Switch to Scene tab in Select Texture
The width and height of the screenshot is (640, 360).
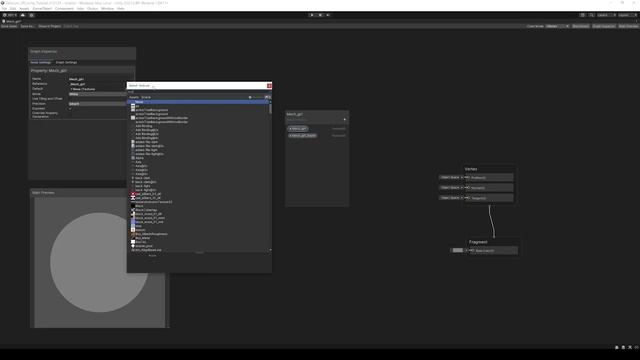[146, 97]
